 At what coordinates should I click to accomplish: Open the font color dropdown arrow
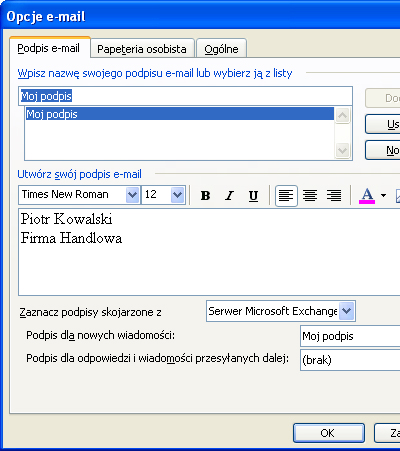383,196
